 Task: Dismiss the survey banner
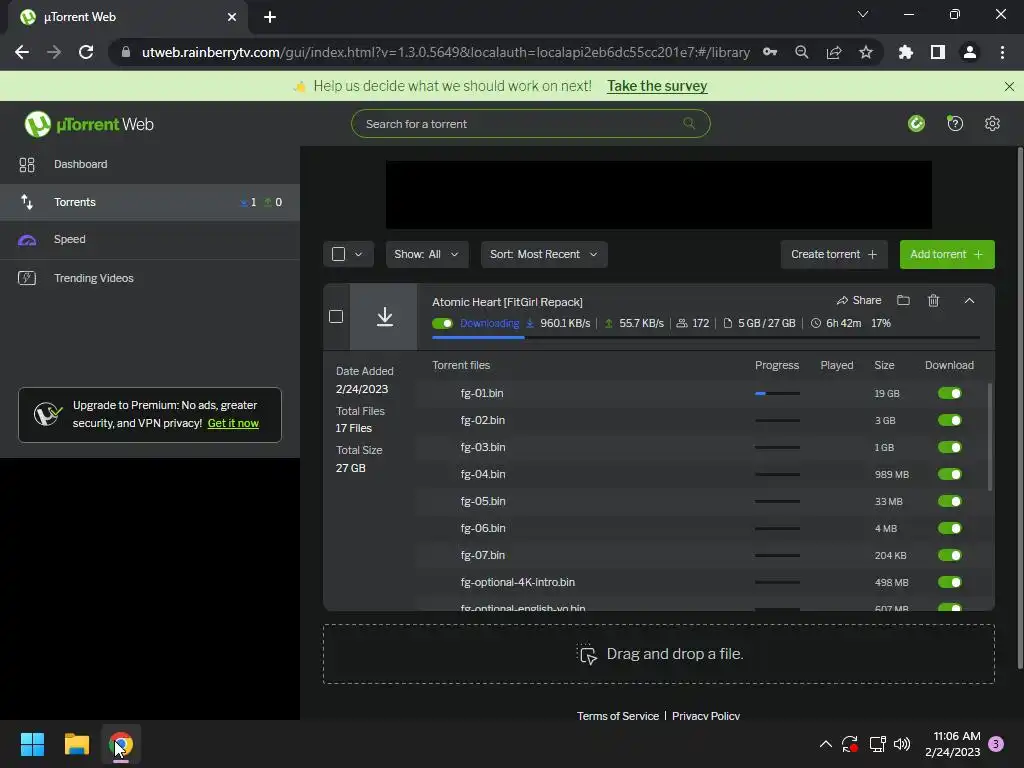pyautogui.click(x=1009, y=86)
